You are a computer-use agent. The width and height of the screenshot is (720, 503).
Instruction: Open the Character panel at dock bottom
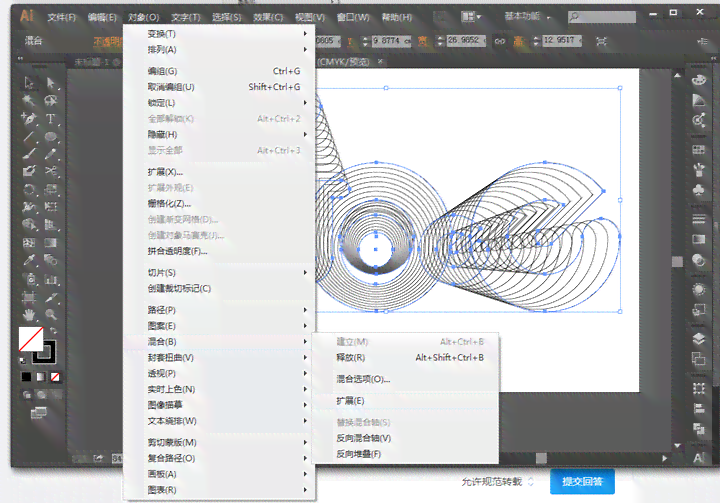click(698, 457)
